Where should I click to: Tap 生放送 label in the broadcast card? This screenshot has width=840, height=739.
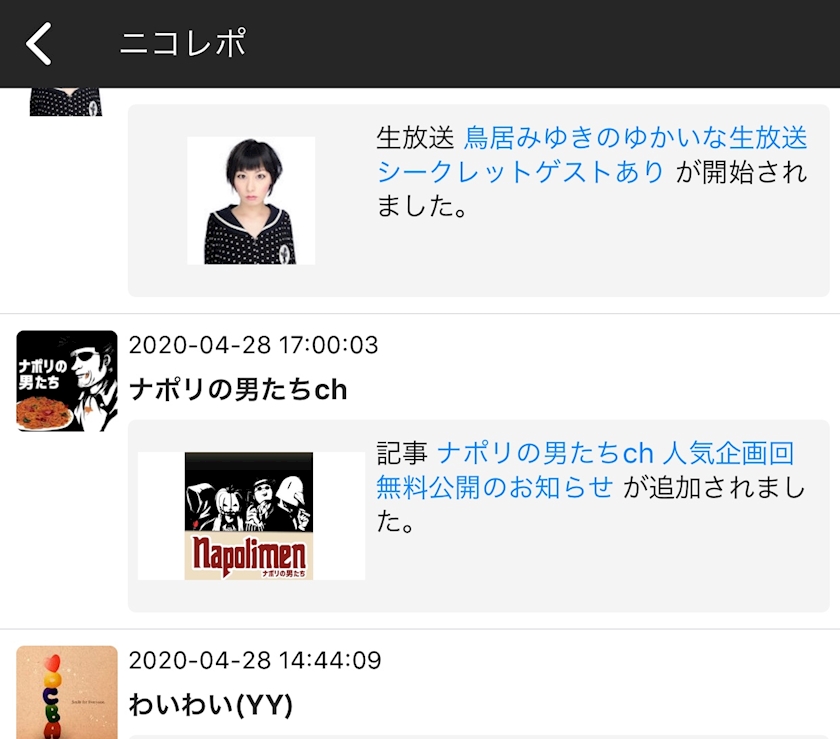click(415, 137)
